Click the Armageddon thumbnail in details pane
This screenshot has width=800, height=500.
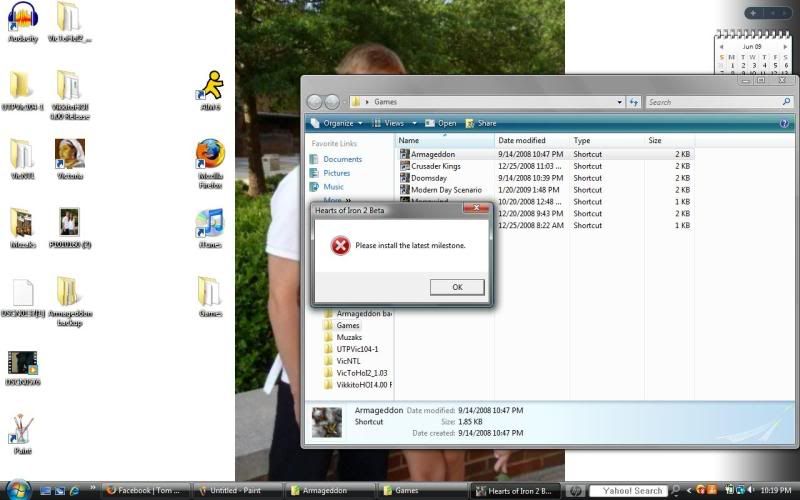327,422
